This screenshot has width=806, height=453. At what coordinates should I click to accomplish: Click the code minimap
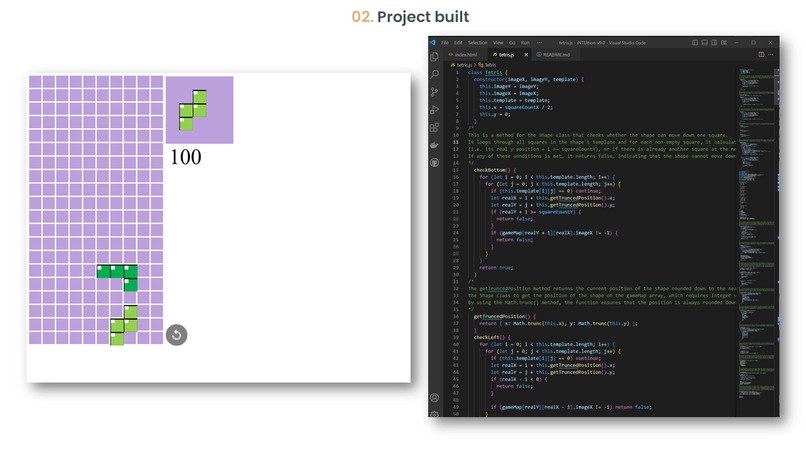click(x=757, y=231)
